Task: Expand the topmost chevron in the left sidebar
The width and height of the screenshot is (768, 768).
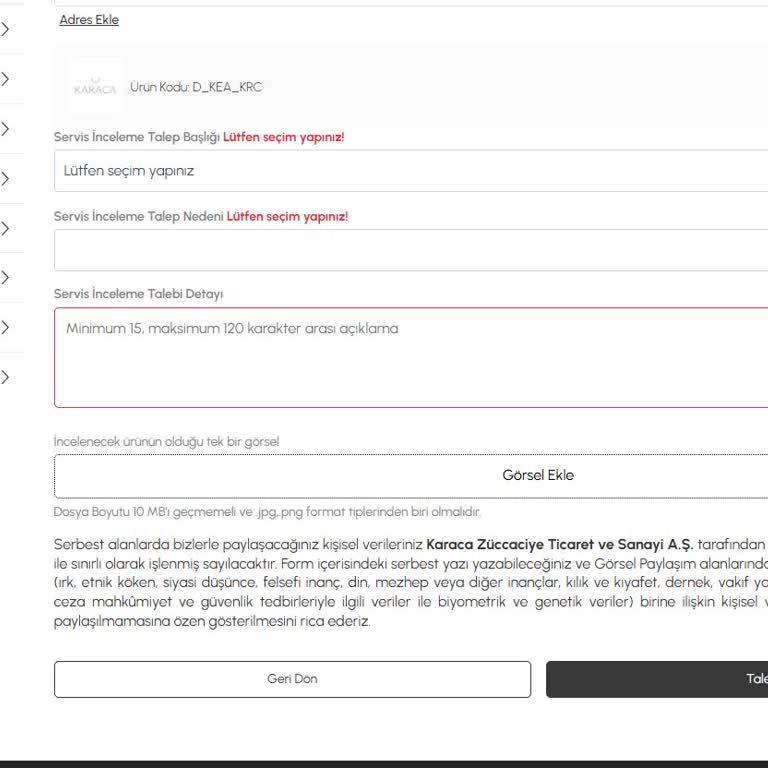Action: tap(5, 30)
